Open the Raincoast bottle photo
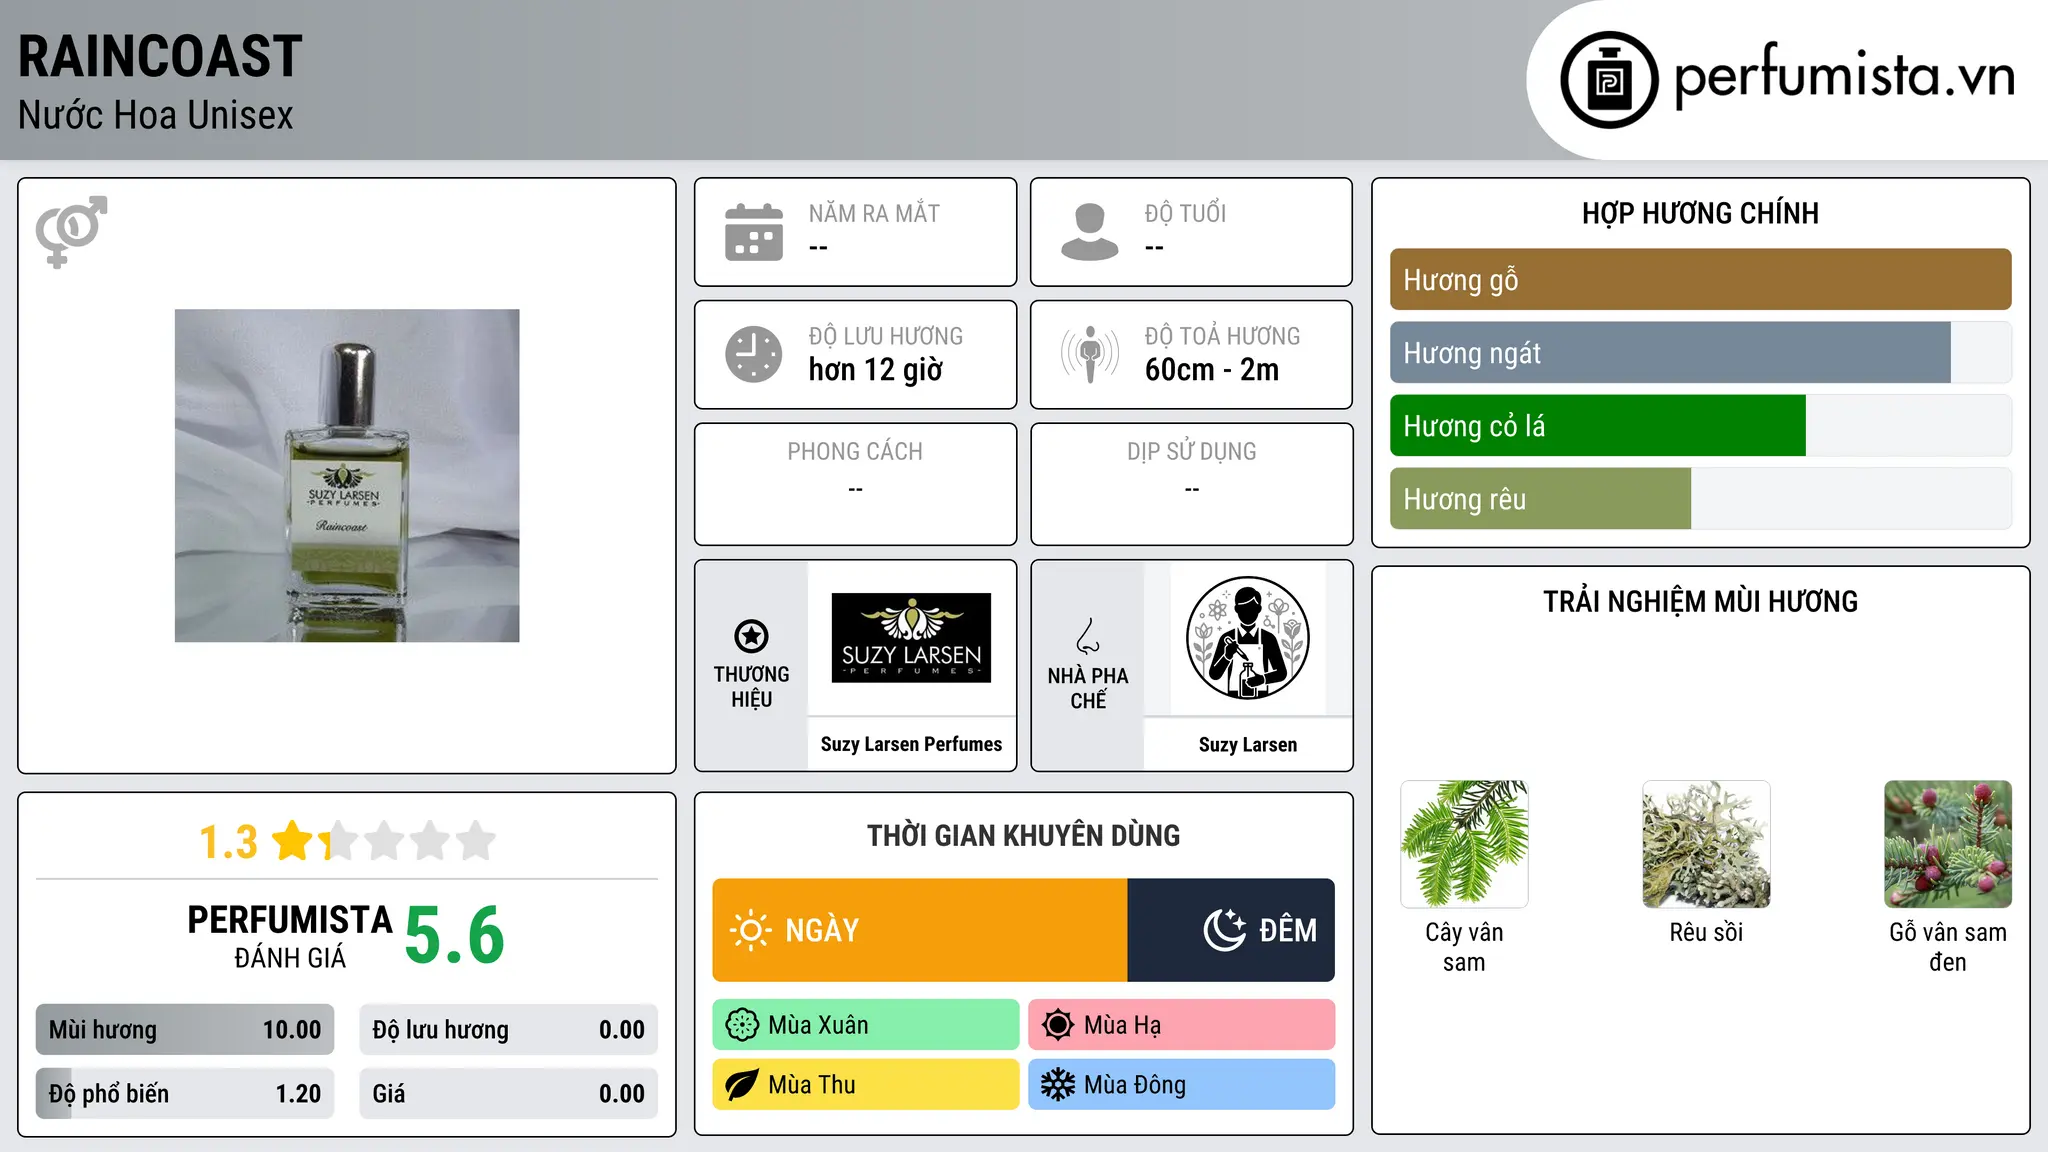2048x1152 pixels. 347,476
